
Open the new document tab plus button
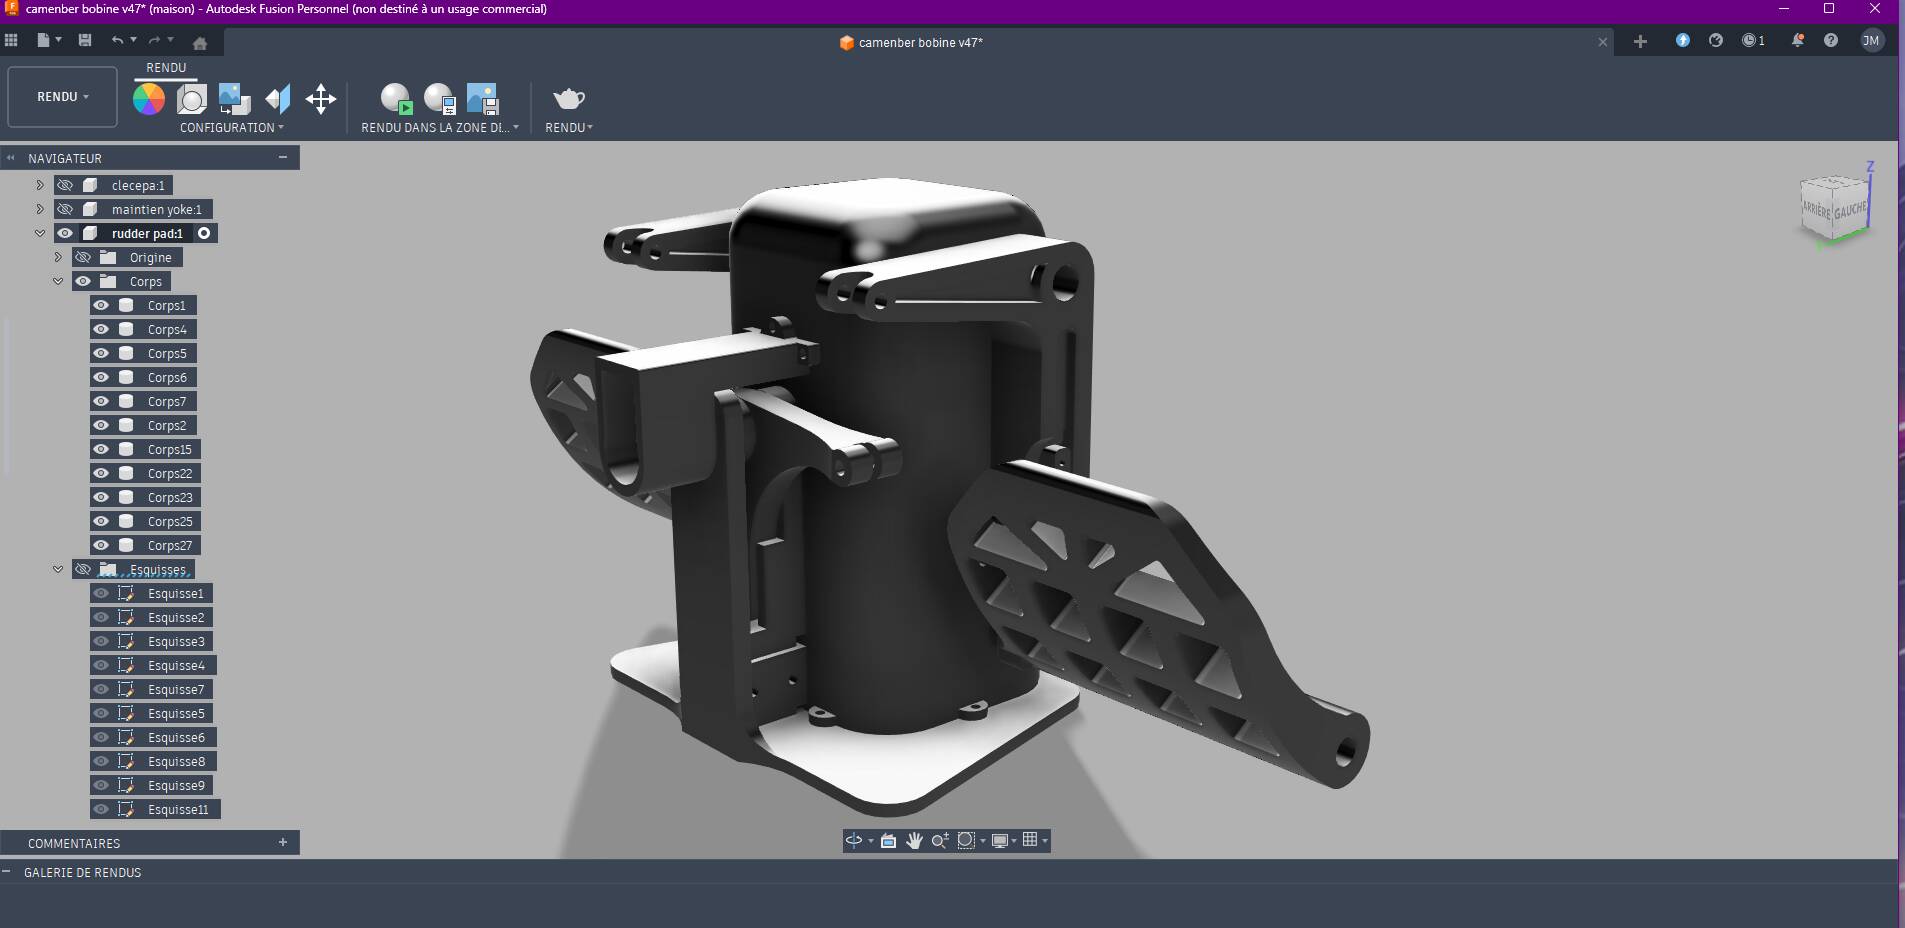(1640, 41)
